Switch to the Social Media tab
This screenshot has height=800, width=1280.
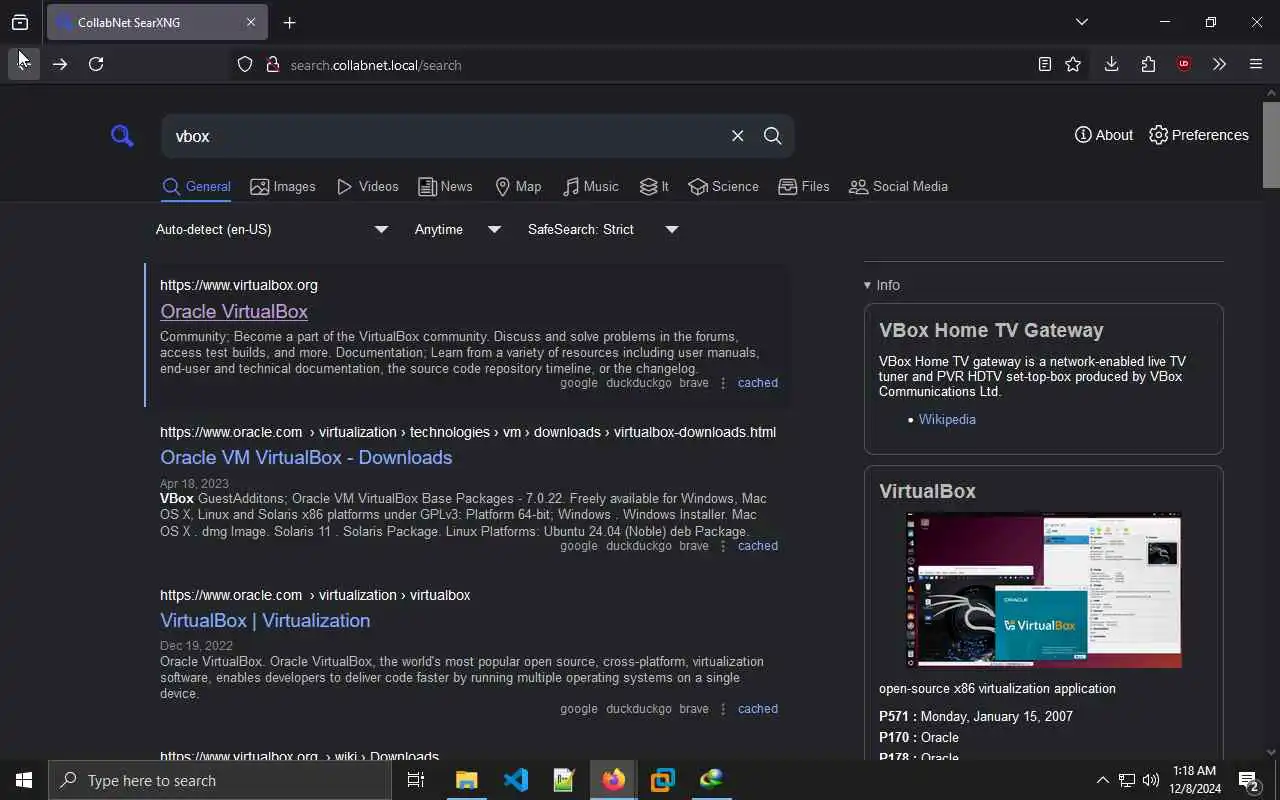pos(898,186)
